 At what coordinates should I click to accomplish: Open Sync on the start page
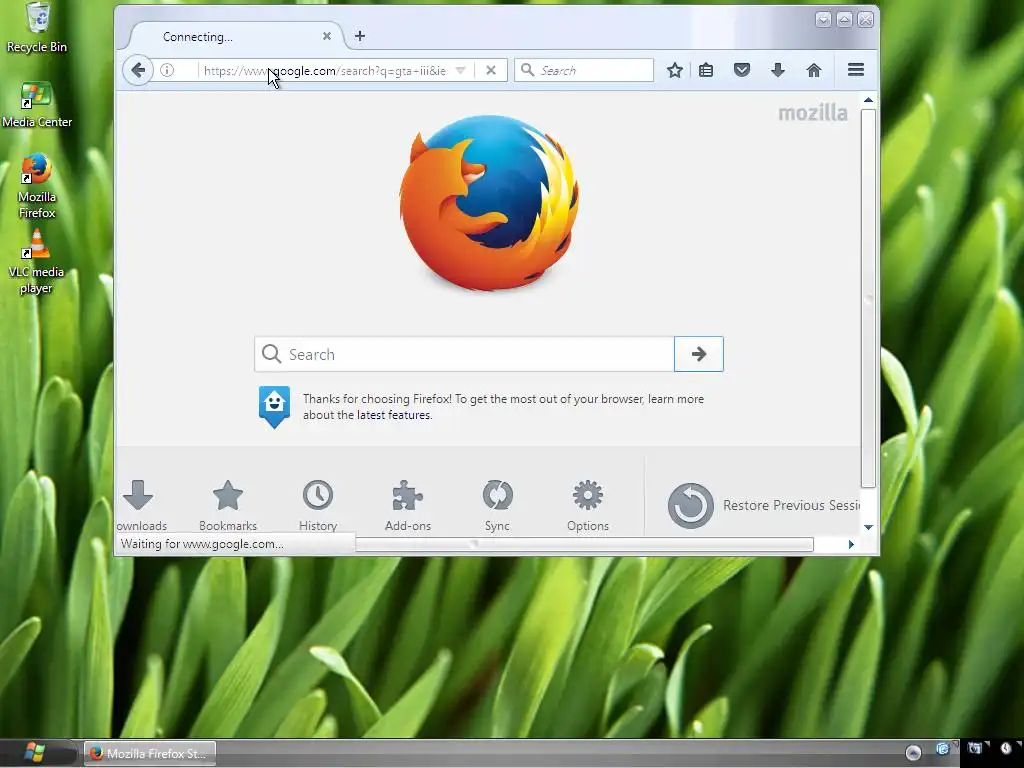click(x=497, y=505)
